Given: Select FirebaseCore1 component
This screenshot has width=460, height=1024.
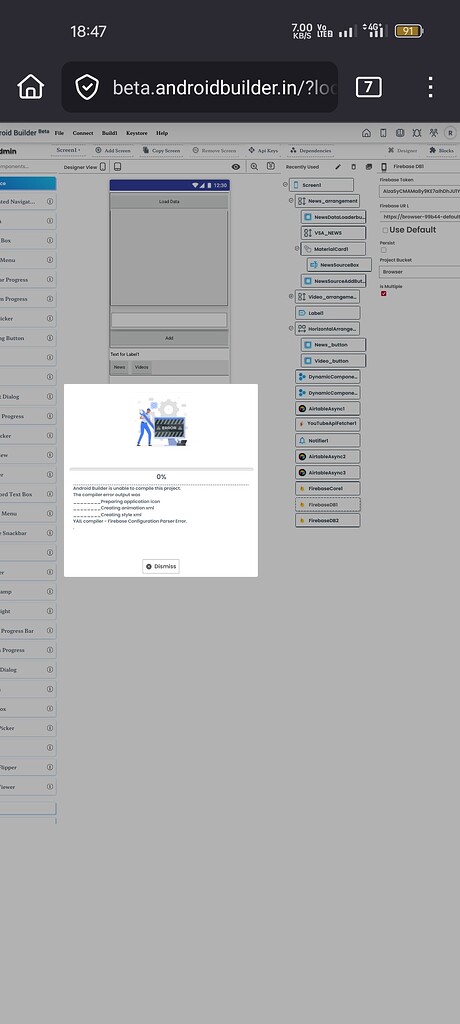Looking at the screenshot, I should [x=327, y=488].
